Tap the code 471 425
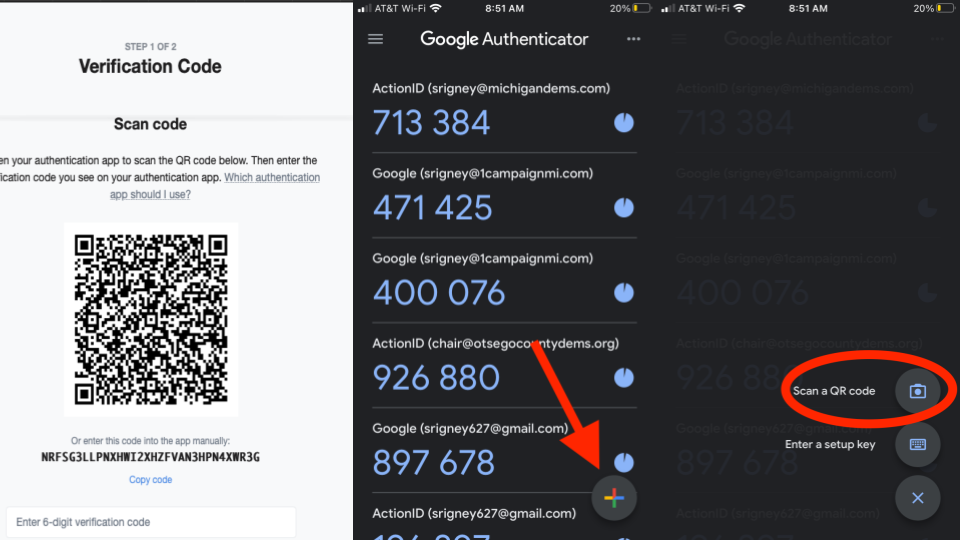The width and height of the screenshot is (960, 540). pyautogui.click(x=432, y=208)
